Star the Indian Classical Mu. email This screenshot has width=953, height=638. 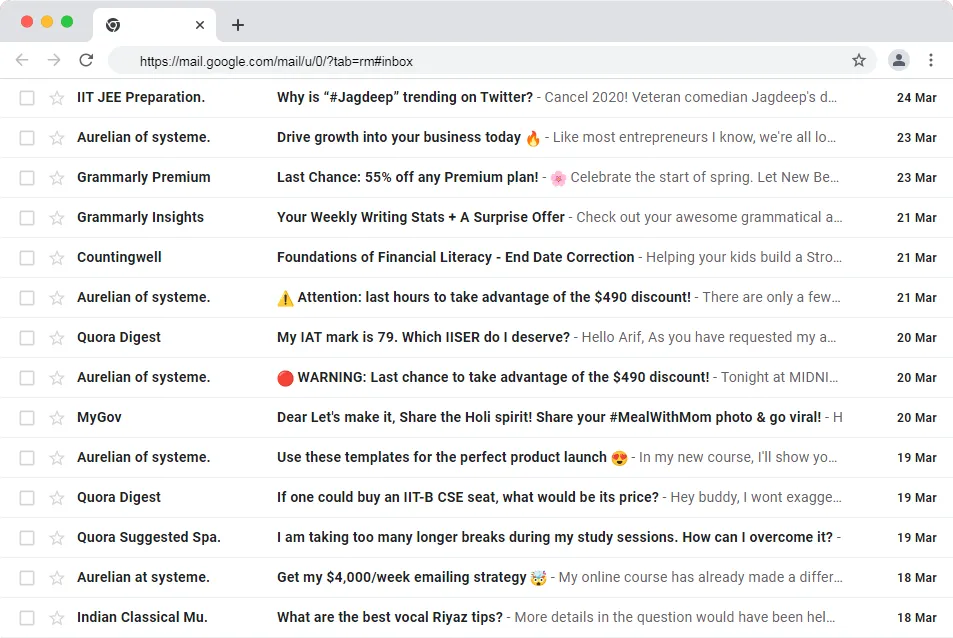57,618
